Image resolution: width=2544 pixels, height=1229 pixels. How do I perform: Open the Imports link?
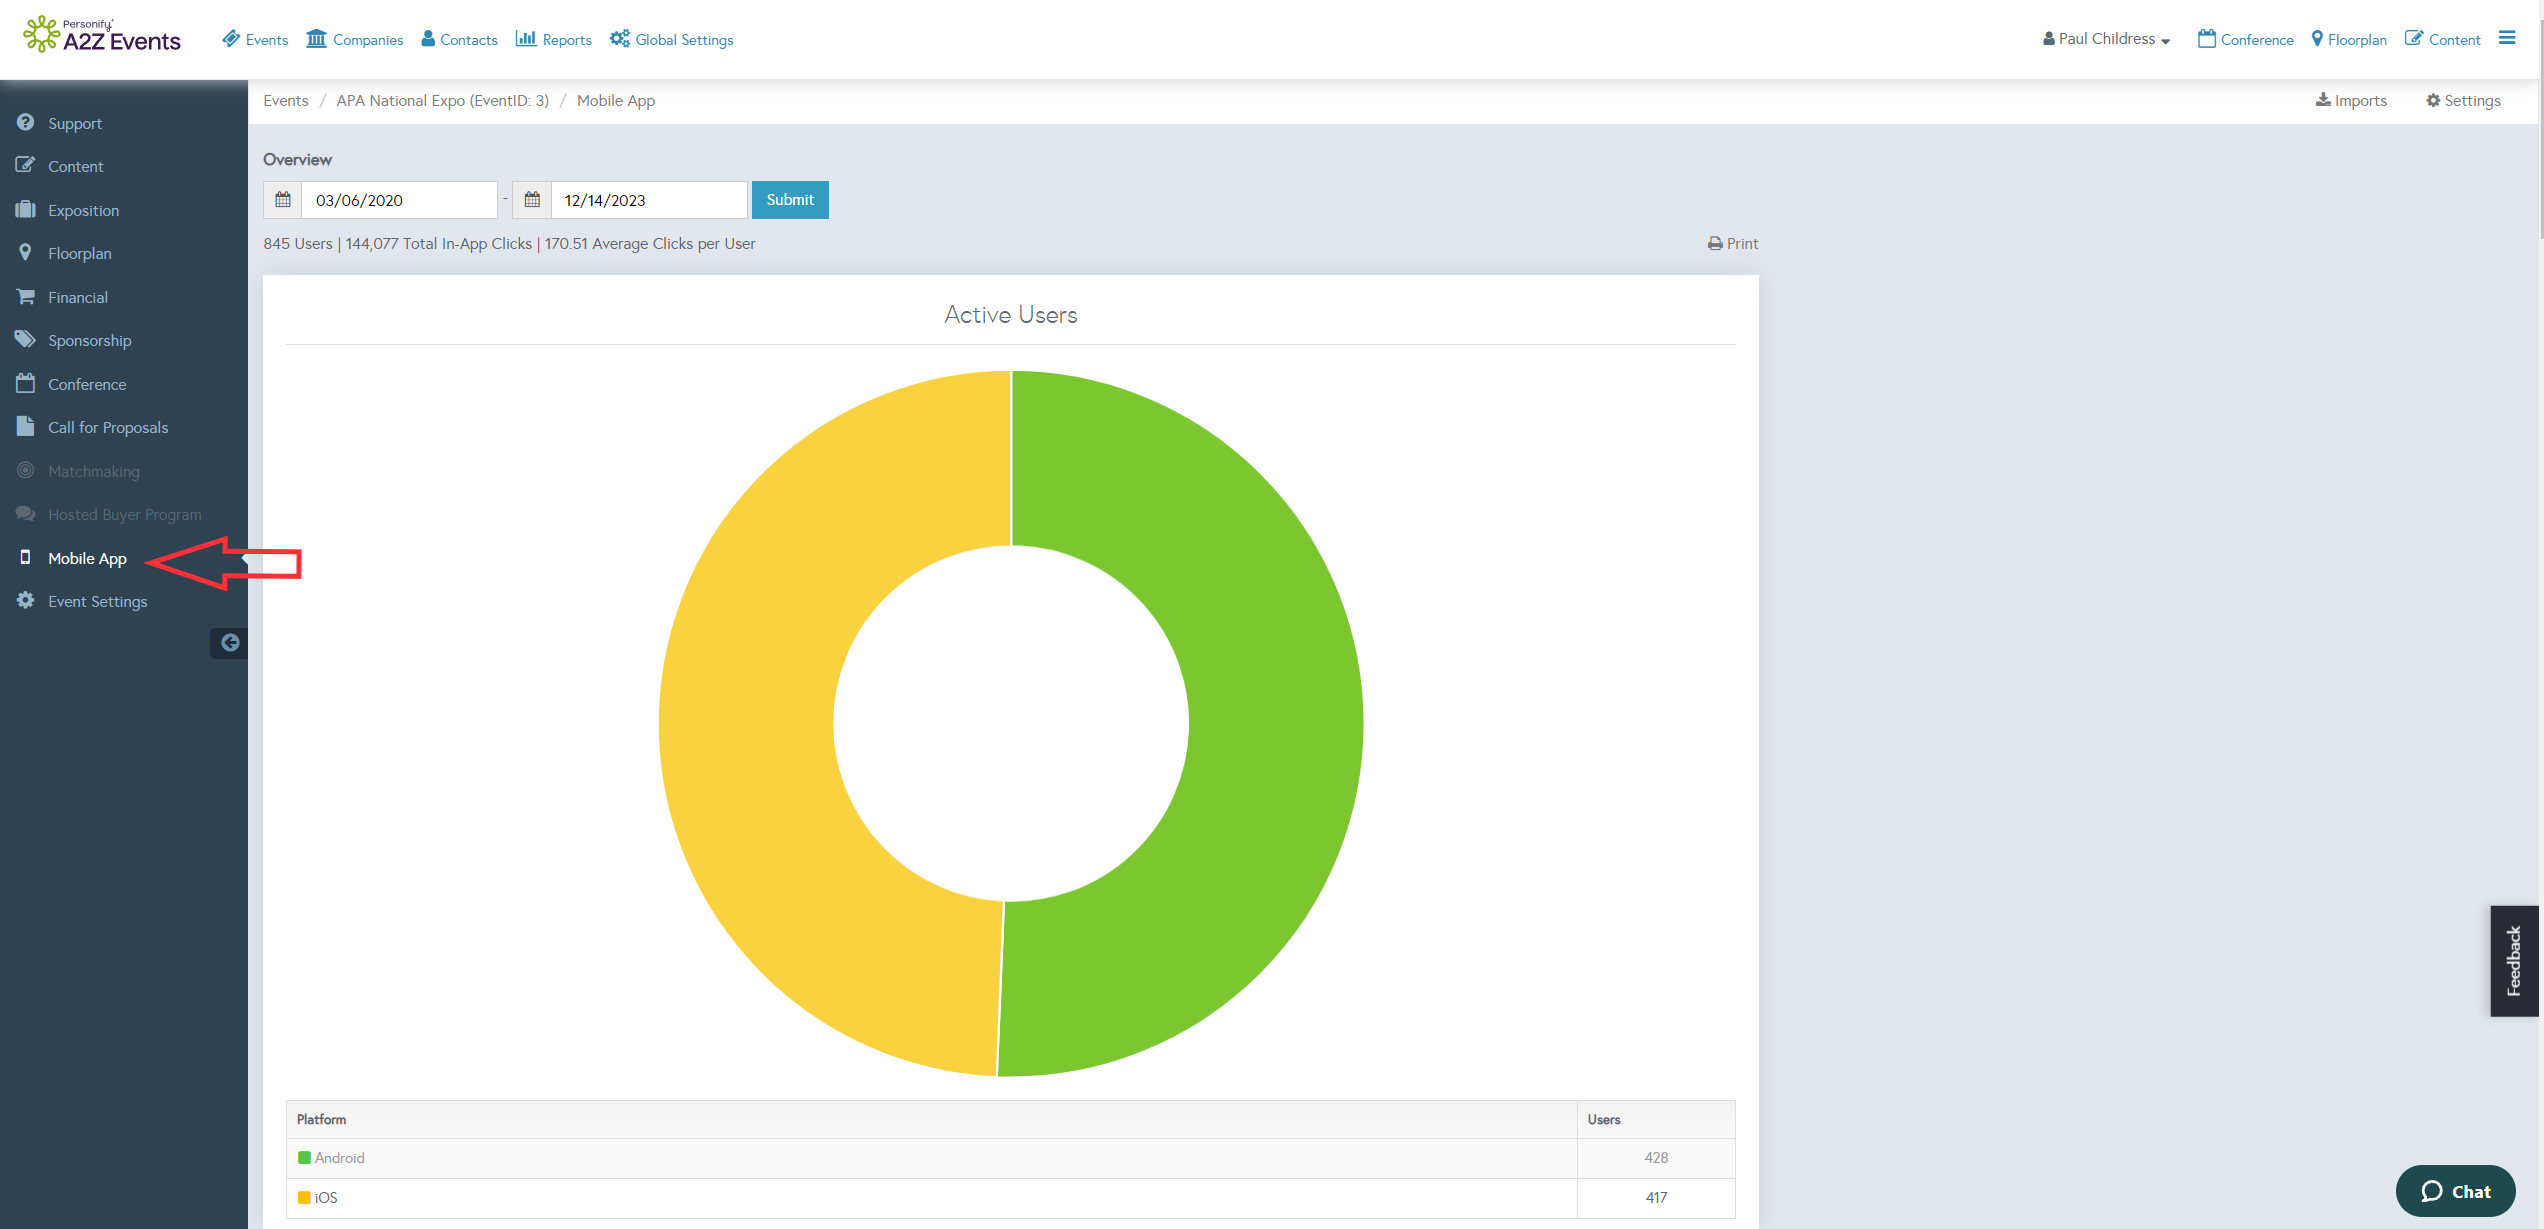click(x=2352, y=101)
